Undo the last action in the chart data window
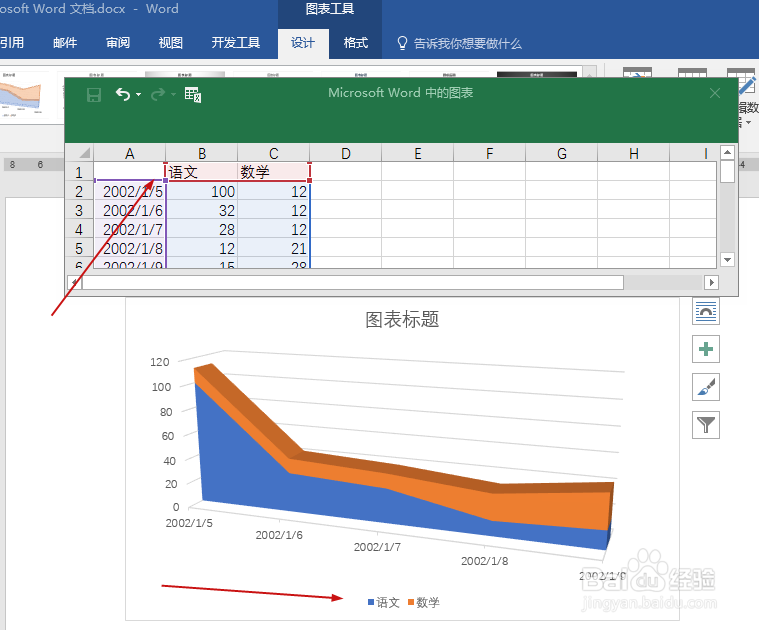This screenshot has height=630, width=759. coord(122,94)
